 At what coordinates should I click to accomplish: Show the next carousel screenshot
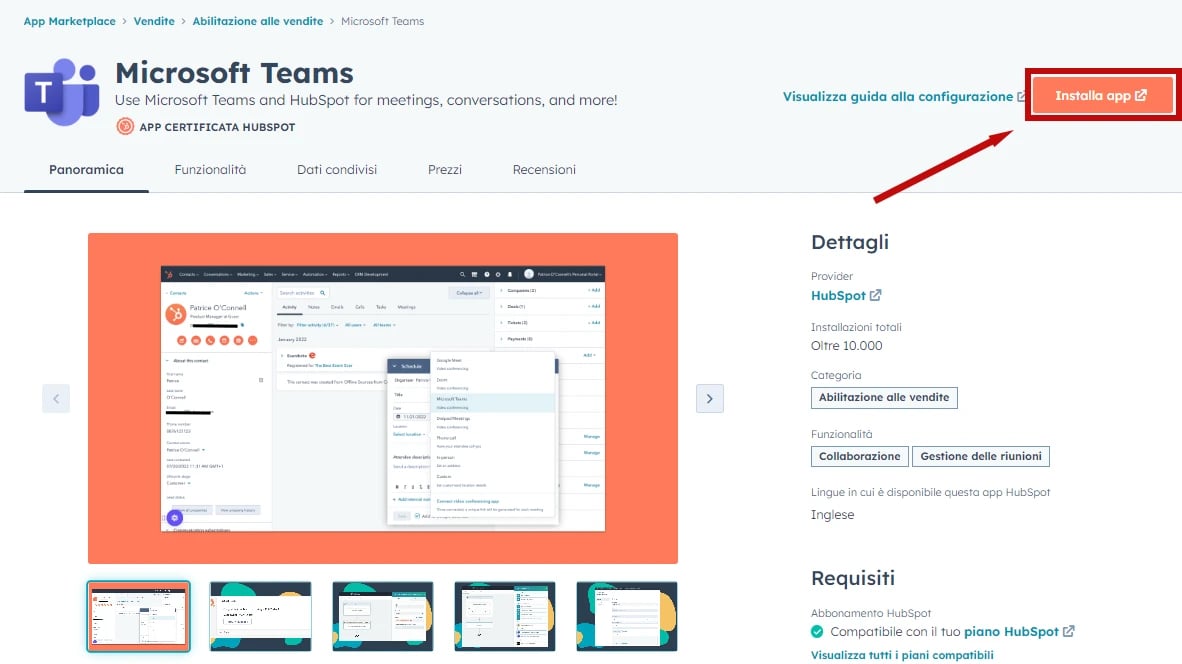tap(709, 398)
